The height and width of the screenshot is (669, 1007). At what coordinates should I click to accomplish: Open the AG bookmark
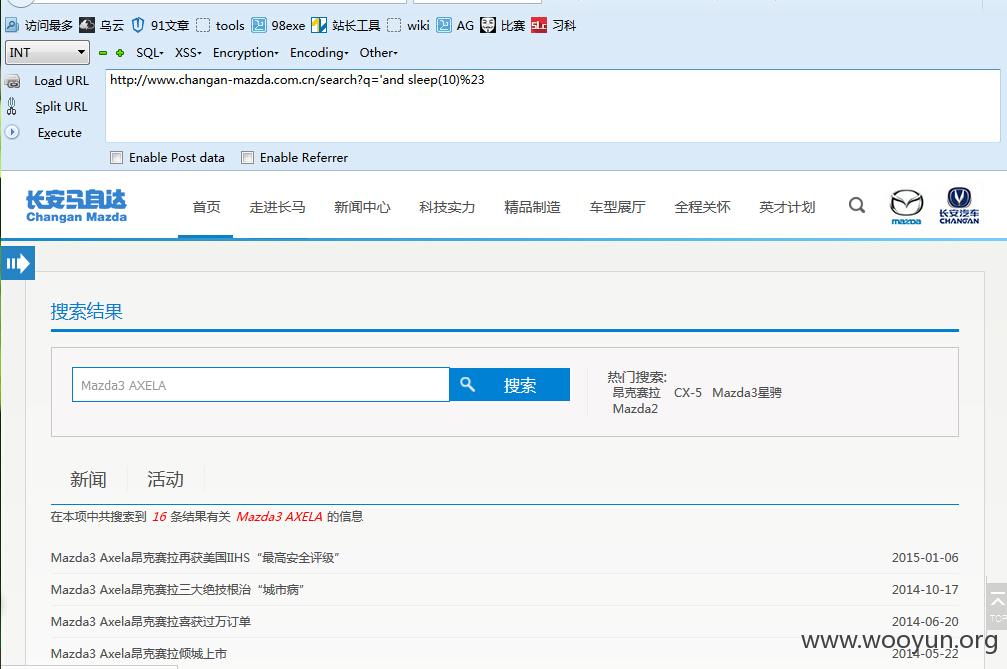[455, 25]
